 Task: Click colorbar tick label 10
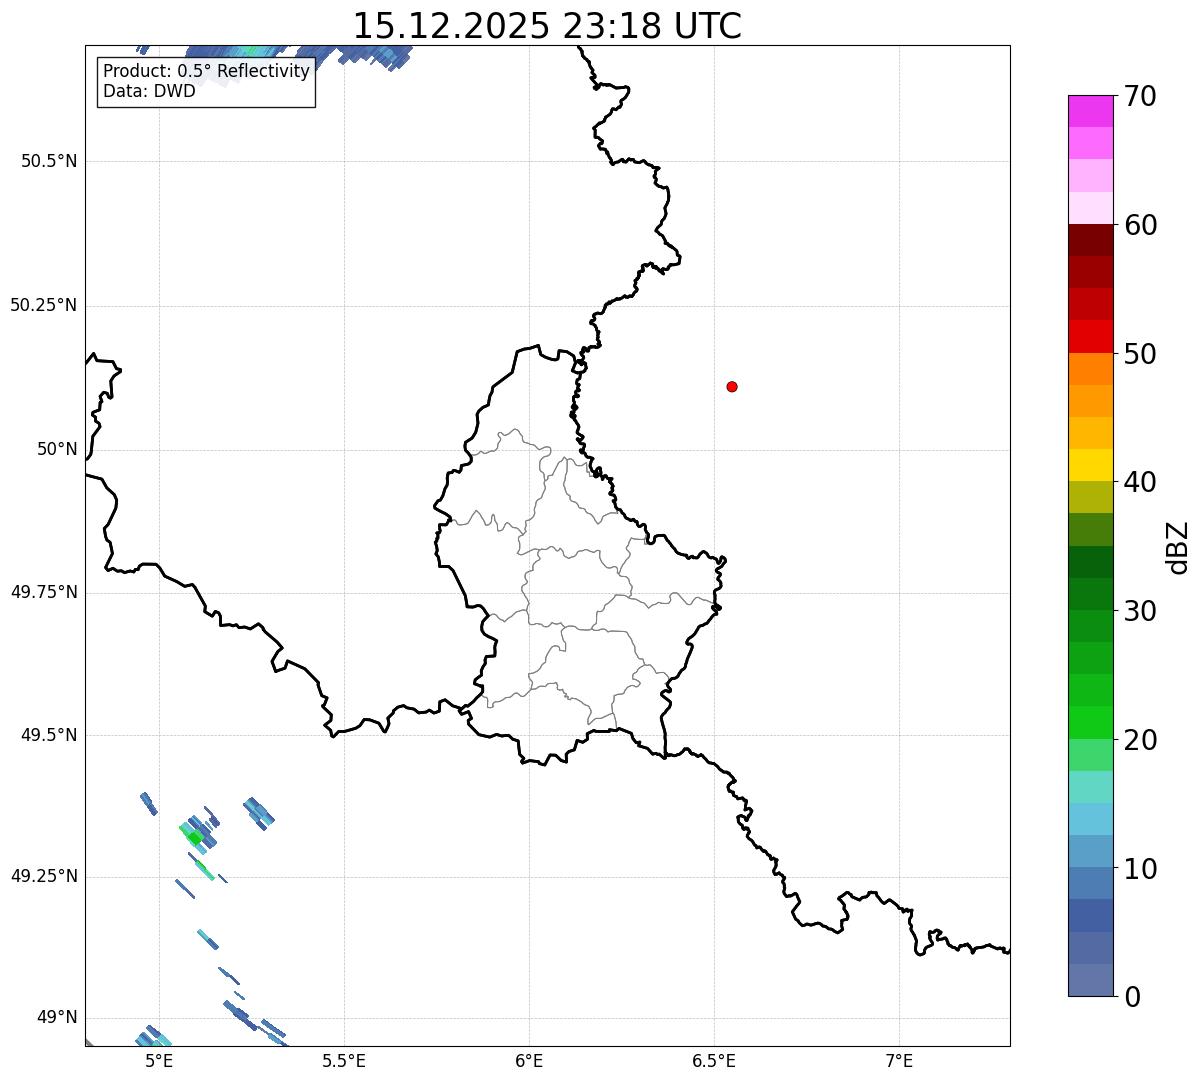pyautogui.click(x=1139, y=869)
